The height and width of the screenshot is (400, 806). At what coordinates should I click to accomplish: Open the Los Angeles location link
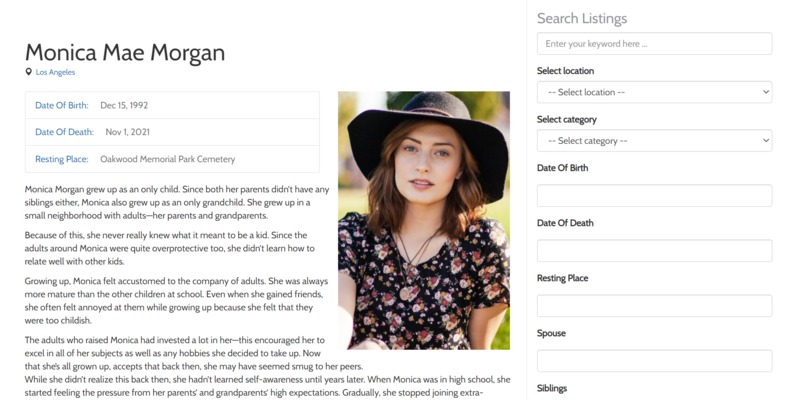click(x=56, y=72)
